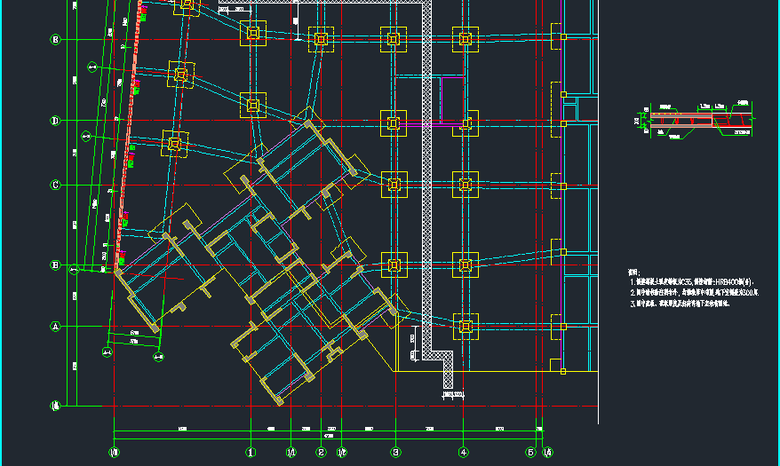Click bottom grid axis bubble 5
Screen dimensions: 780x466
coord(531,452)
